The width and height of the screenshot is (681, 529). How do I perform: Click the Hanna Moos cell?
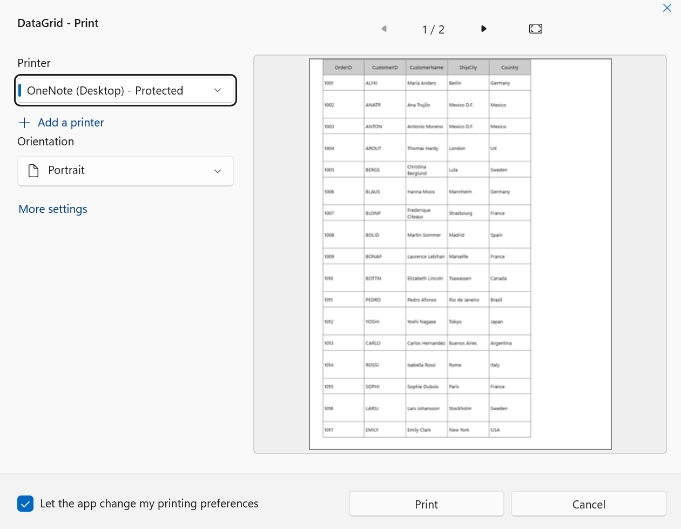click(x=426, y=192)
